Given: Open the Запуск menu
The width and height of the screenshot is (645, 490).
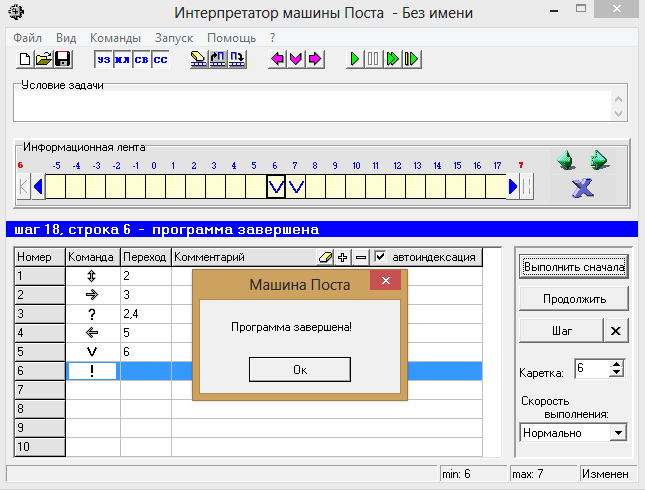Looking at the screenshot, I should pyautogui.click(x=174, y=38).
